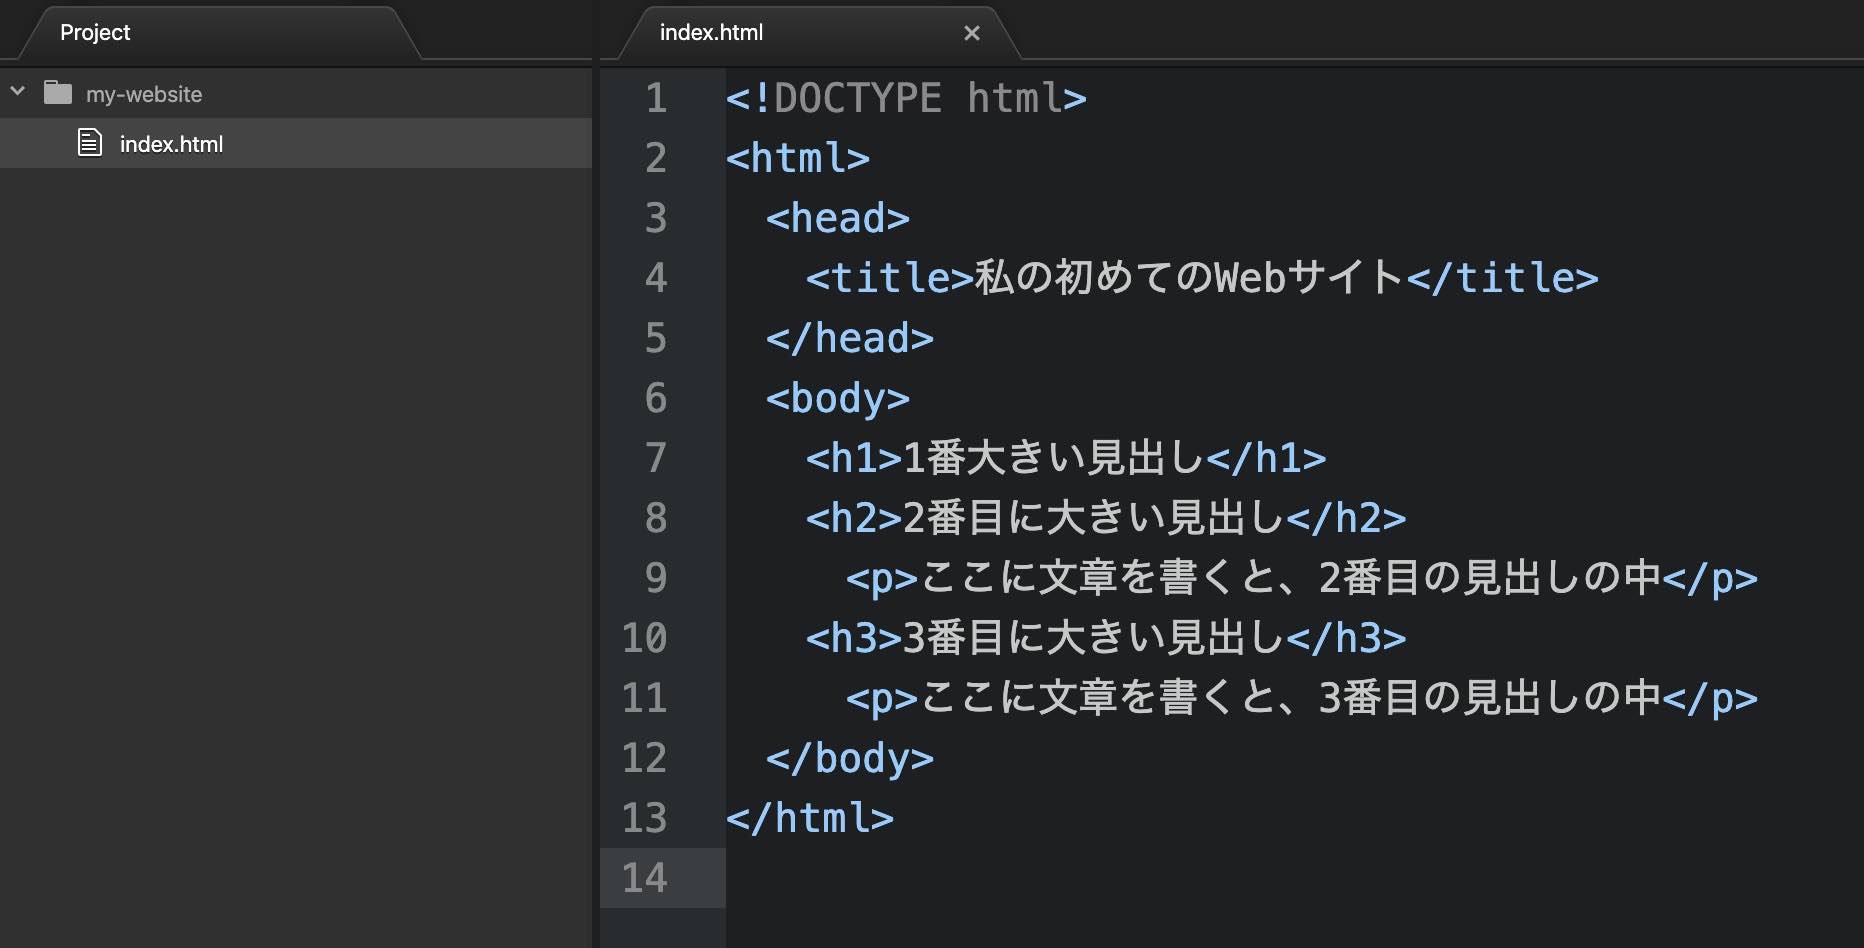Activate the index.html editor tab
Screen dimensions: 1864x948
click(711, 33)
